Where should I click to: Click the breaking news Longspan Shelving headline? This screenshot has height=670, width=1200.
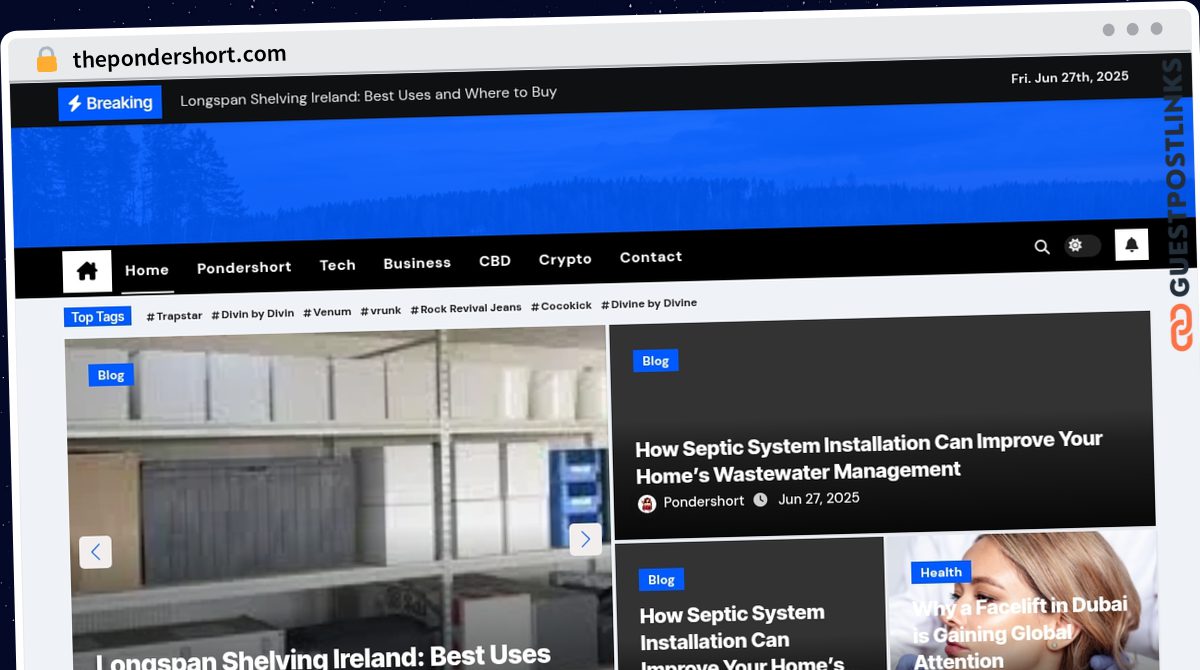click(x=368, y=94)
